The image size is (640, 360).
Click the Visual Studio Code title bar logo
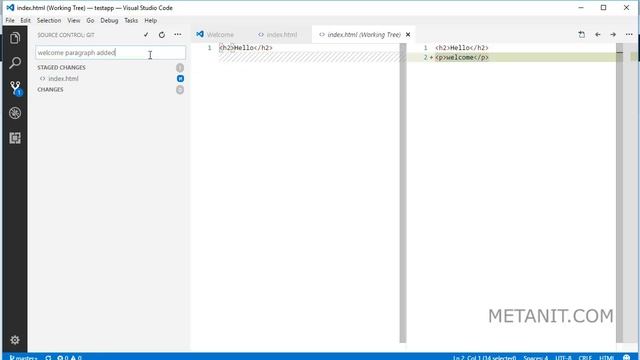click(x=10, y=8)
